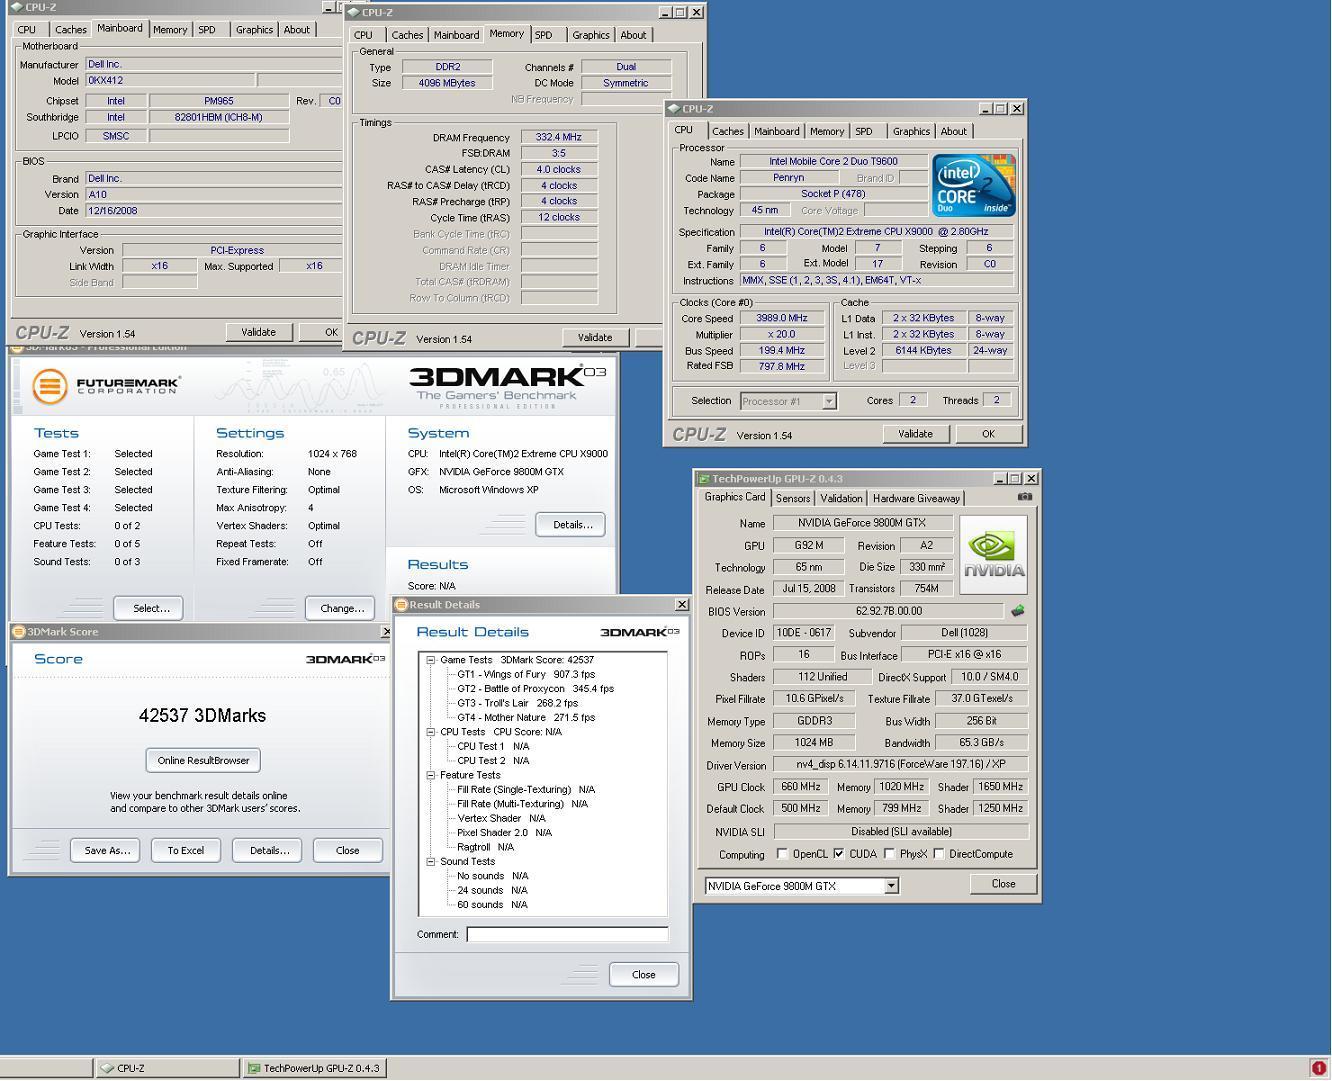This screenshot has width=1332, height=1081.
Task: Open the GPU selection dropdown in GPU-Z
Action: tap(891, 886)
